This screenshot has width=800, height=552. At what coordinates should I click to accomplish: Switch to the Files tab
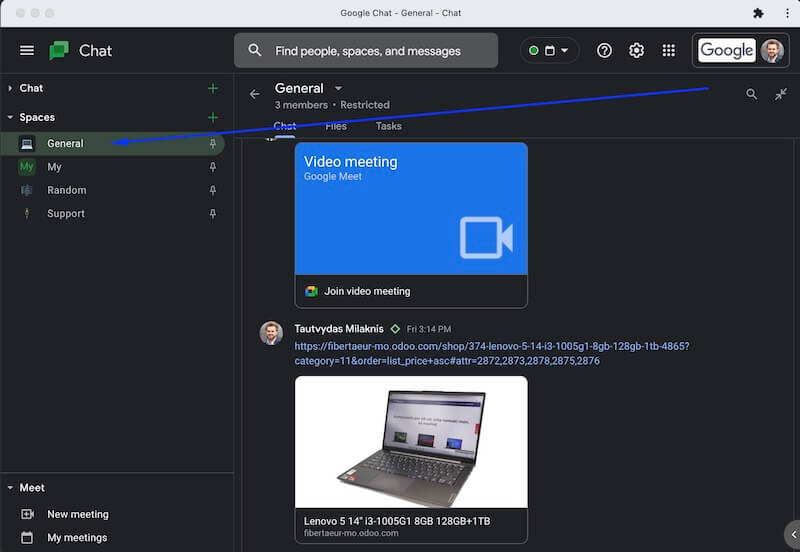pos(336,126)
